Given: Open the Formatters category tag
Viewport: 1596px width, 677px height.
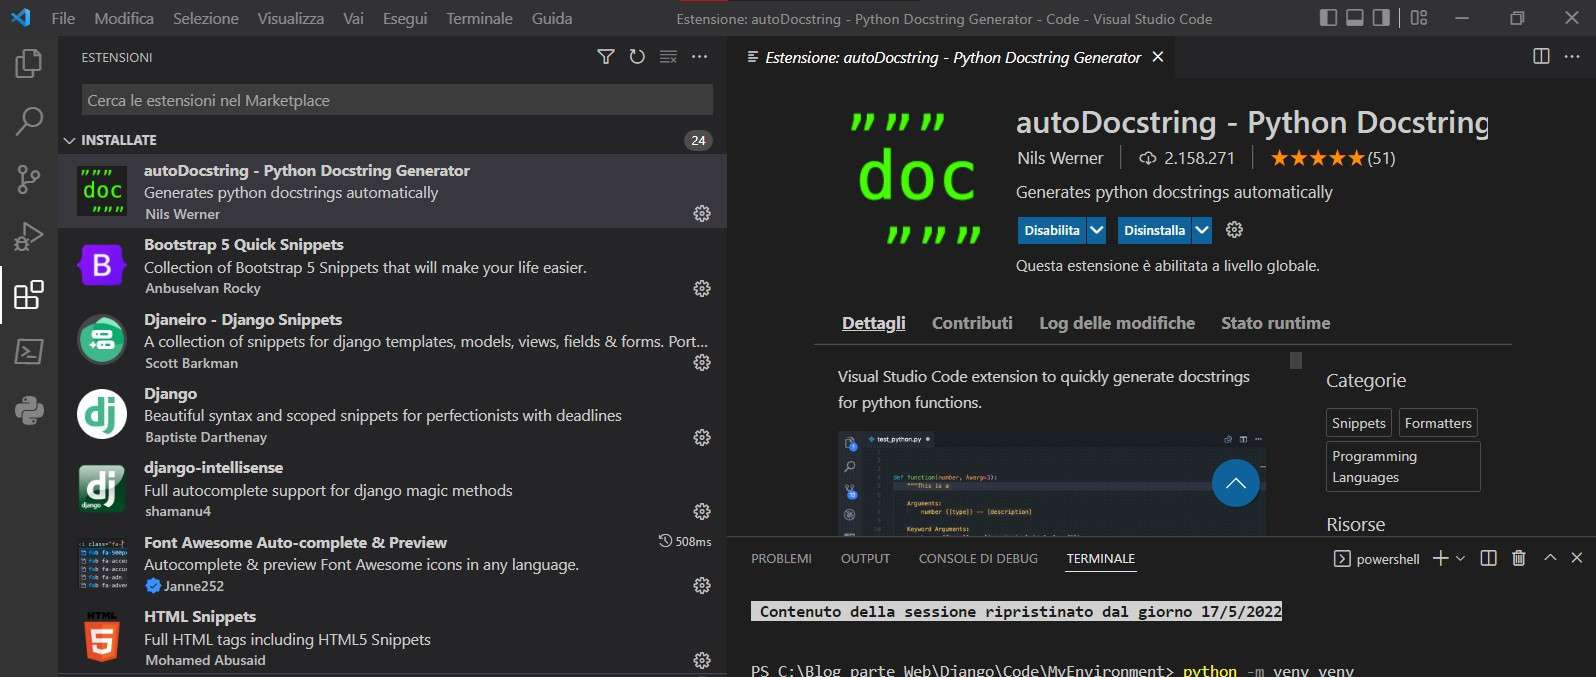Looking at the screenshot, I should [x=1438, y=423].
